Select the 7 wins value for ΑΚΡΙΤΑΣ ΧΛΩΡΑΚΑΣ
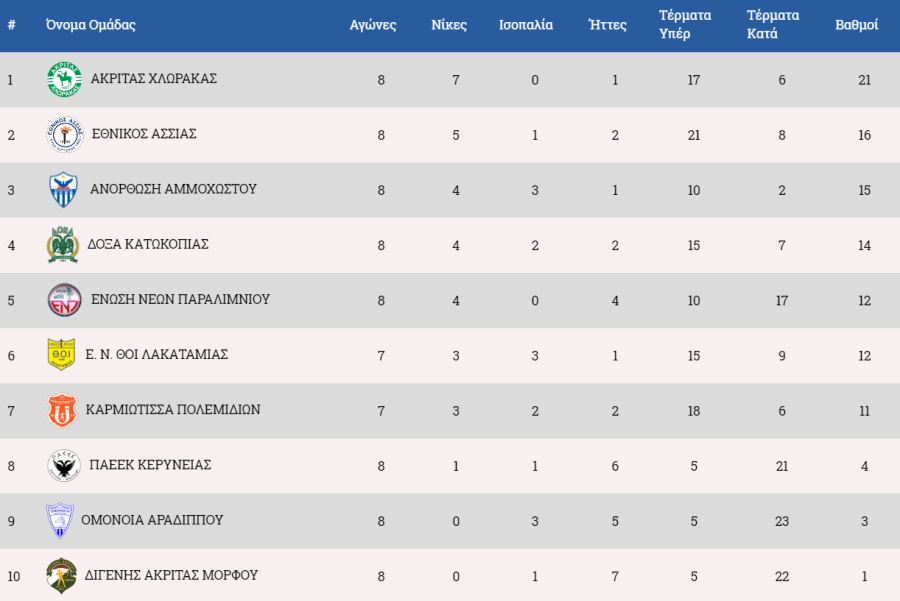This screenshot has height=601, width=900. (456, 80)
